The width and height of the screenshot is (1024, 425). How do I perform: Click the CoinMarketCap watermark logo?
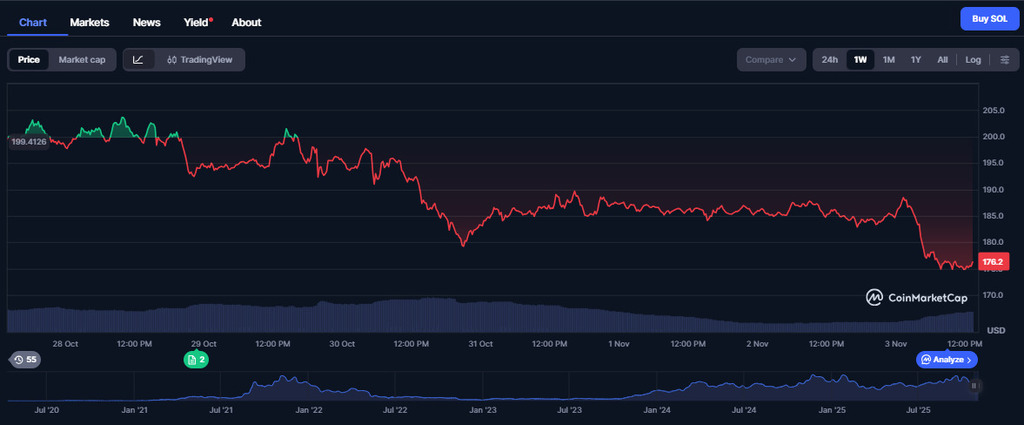tap(917, 297)
